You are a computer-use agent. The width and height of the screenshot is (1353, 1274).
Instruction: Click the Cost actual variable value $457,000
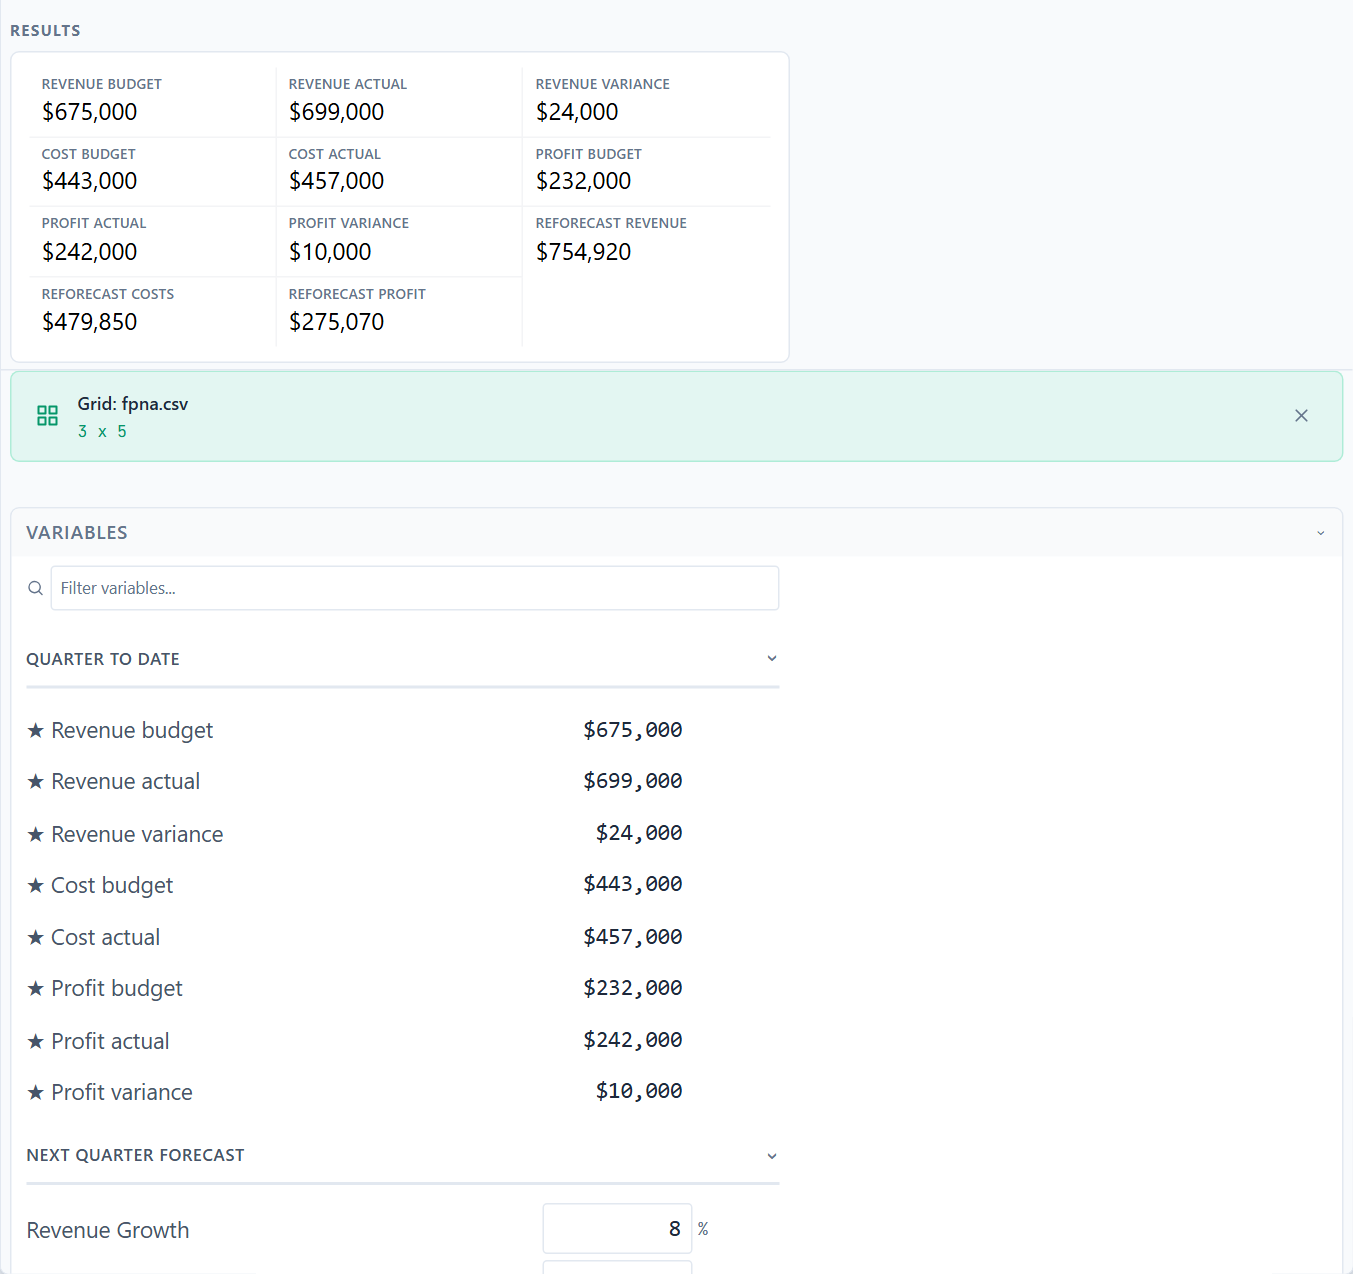pyautogui.click(x=633, y=937)
